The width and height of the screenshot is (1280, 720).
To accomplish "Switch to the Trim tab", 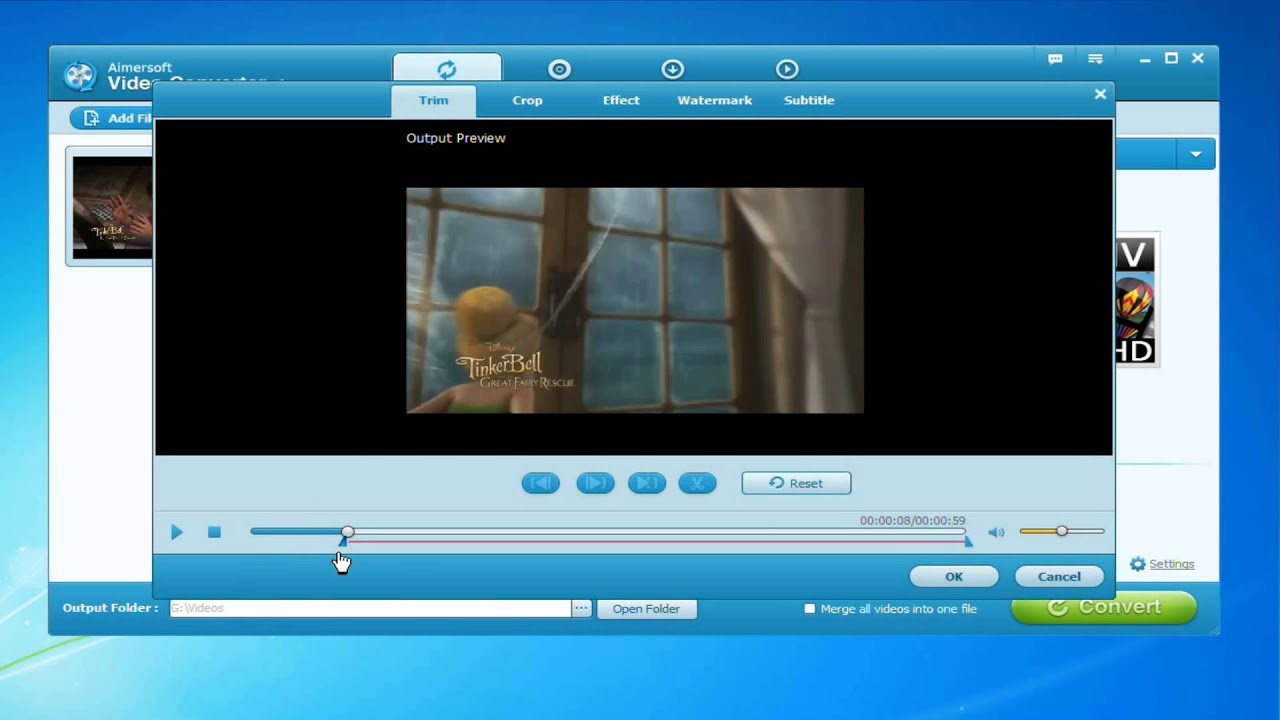I will [433, 100].
